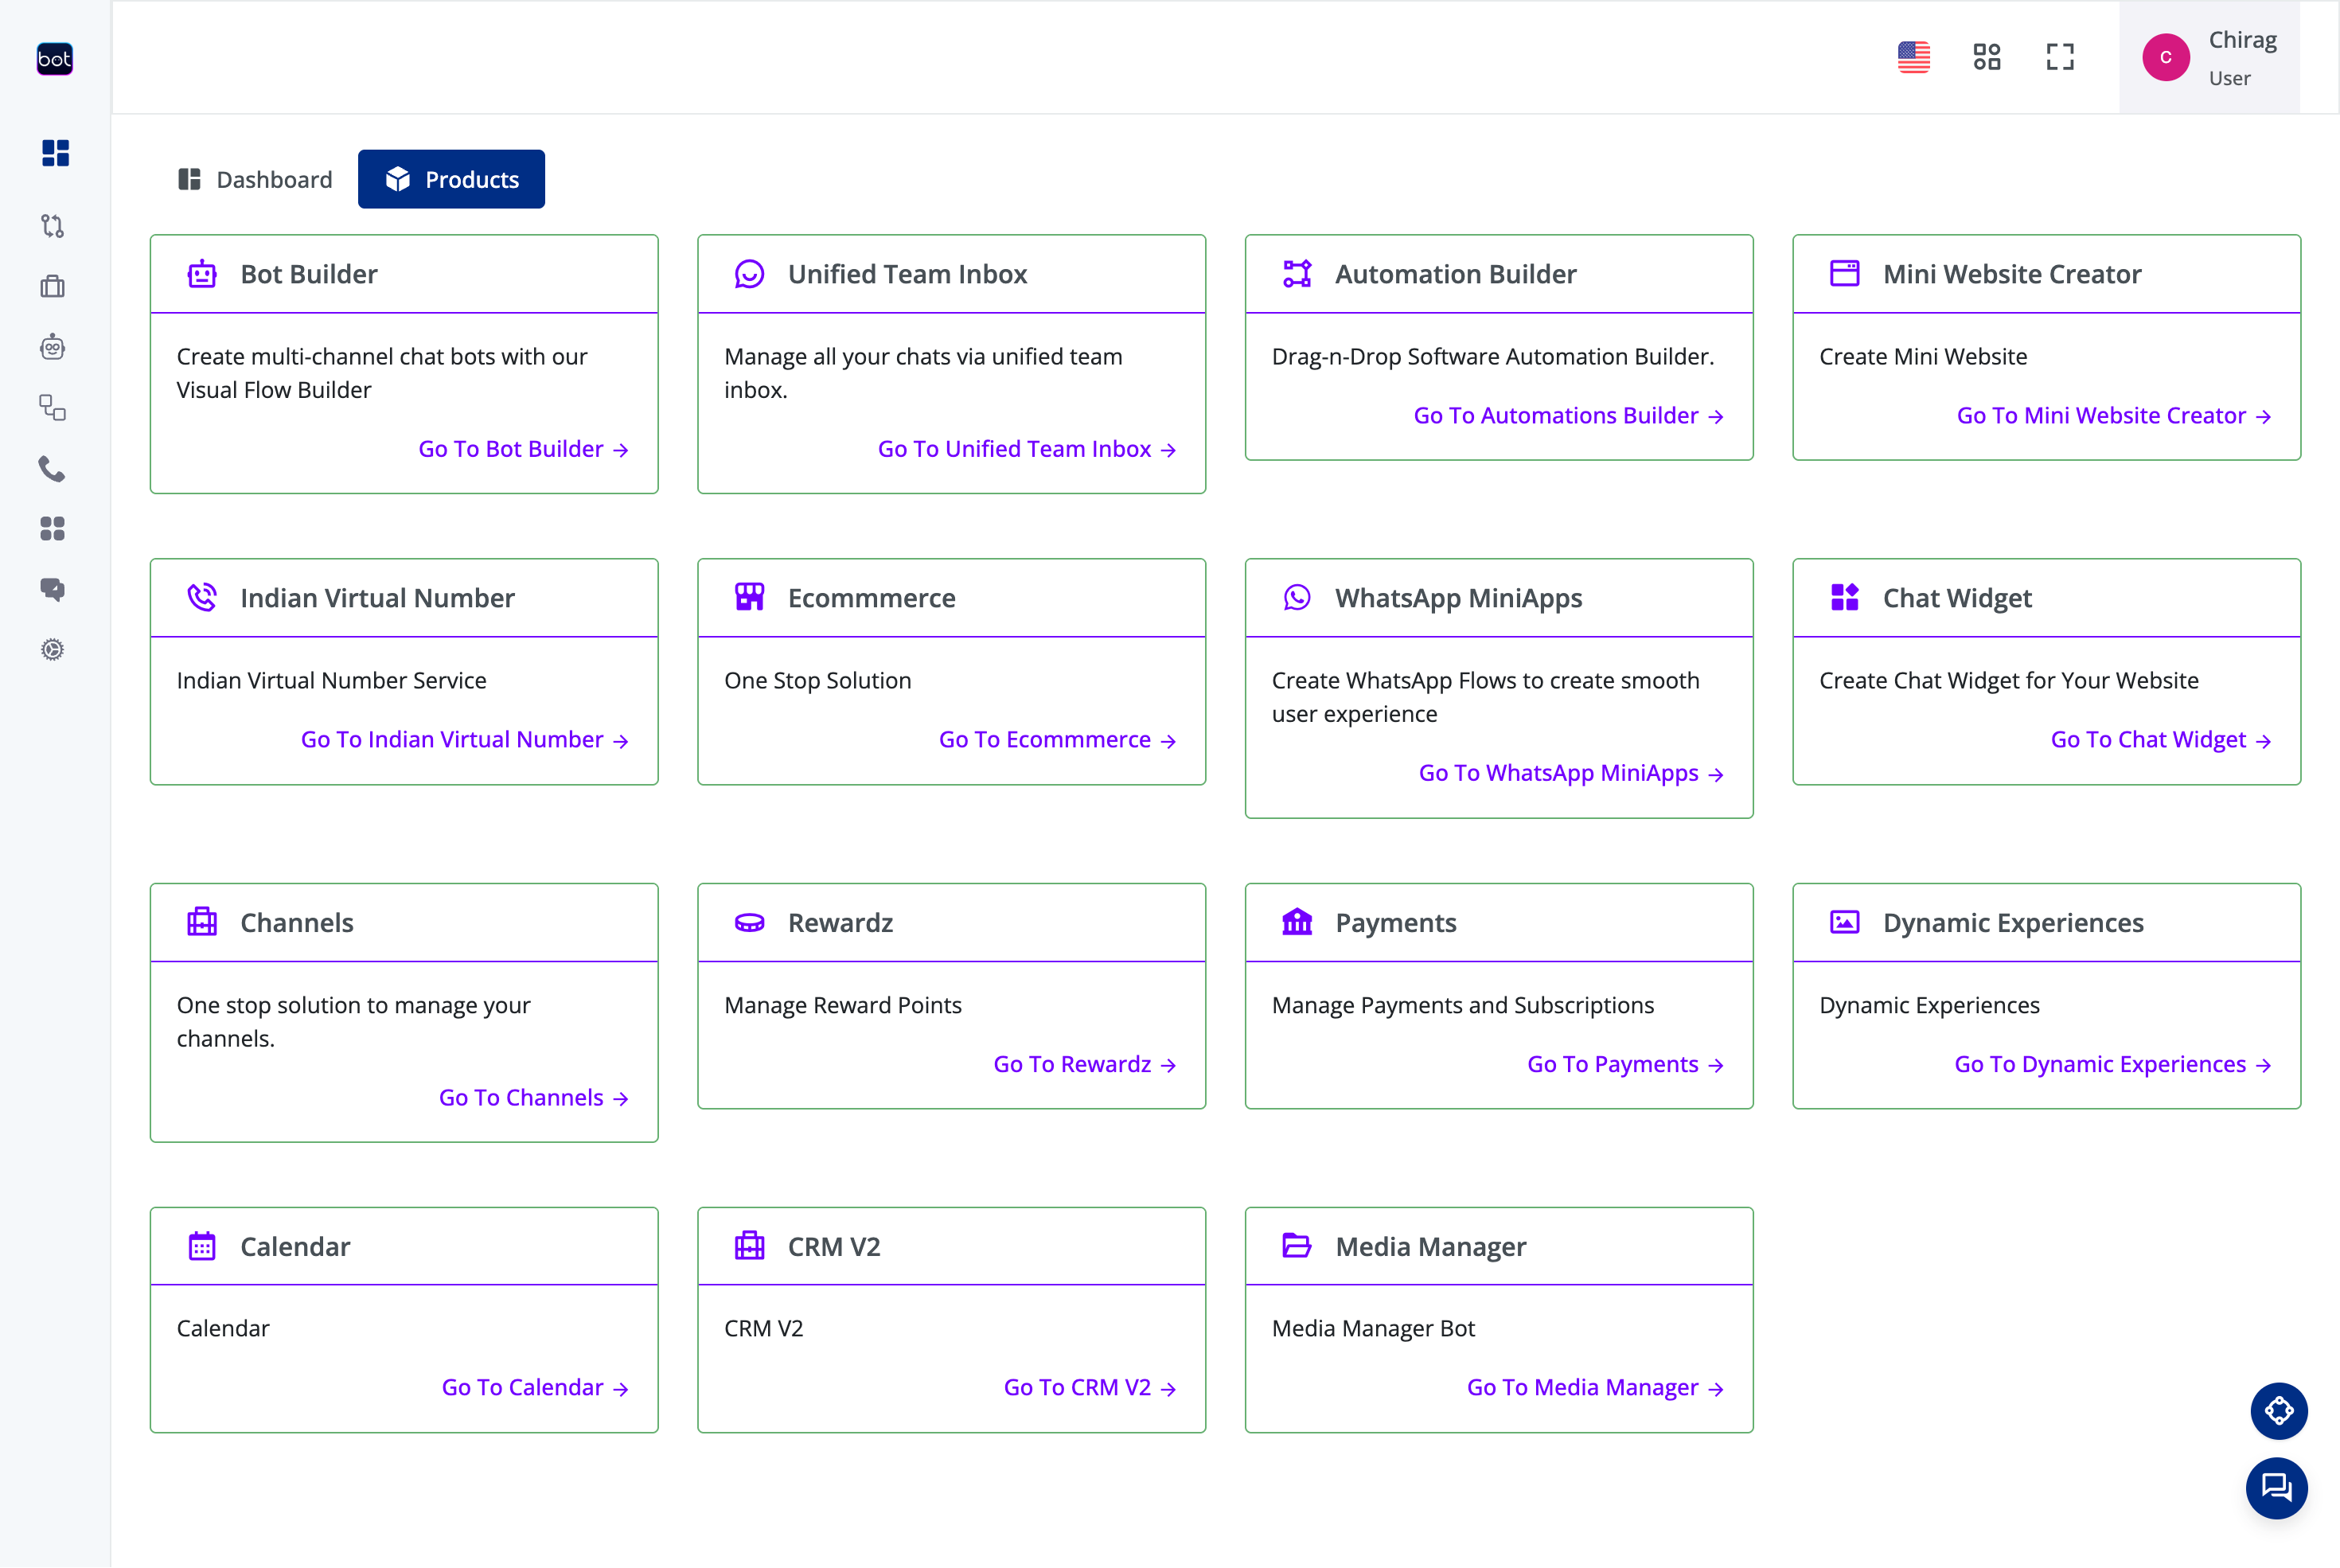2340x1568 pixels.
Task: Toggle fullscreen mode icon
Action: [2059, 57]
